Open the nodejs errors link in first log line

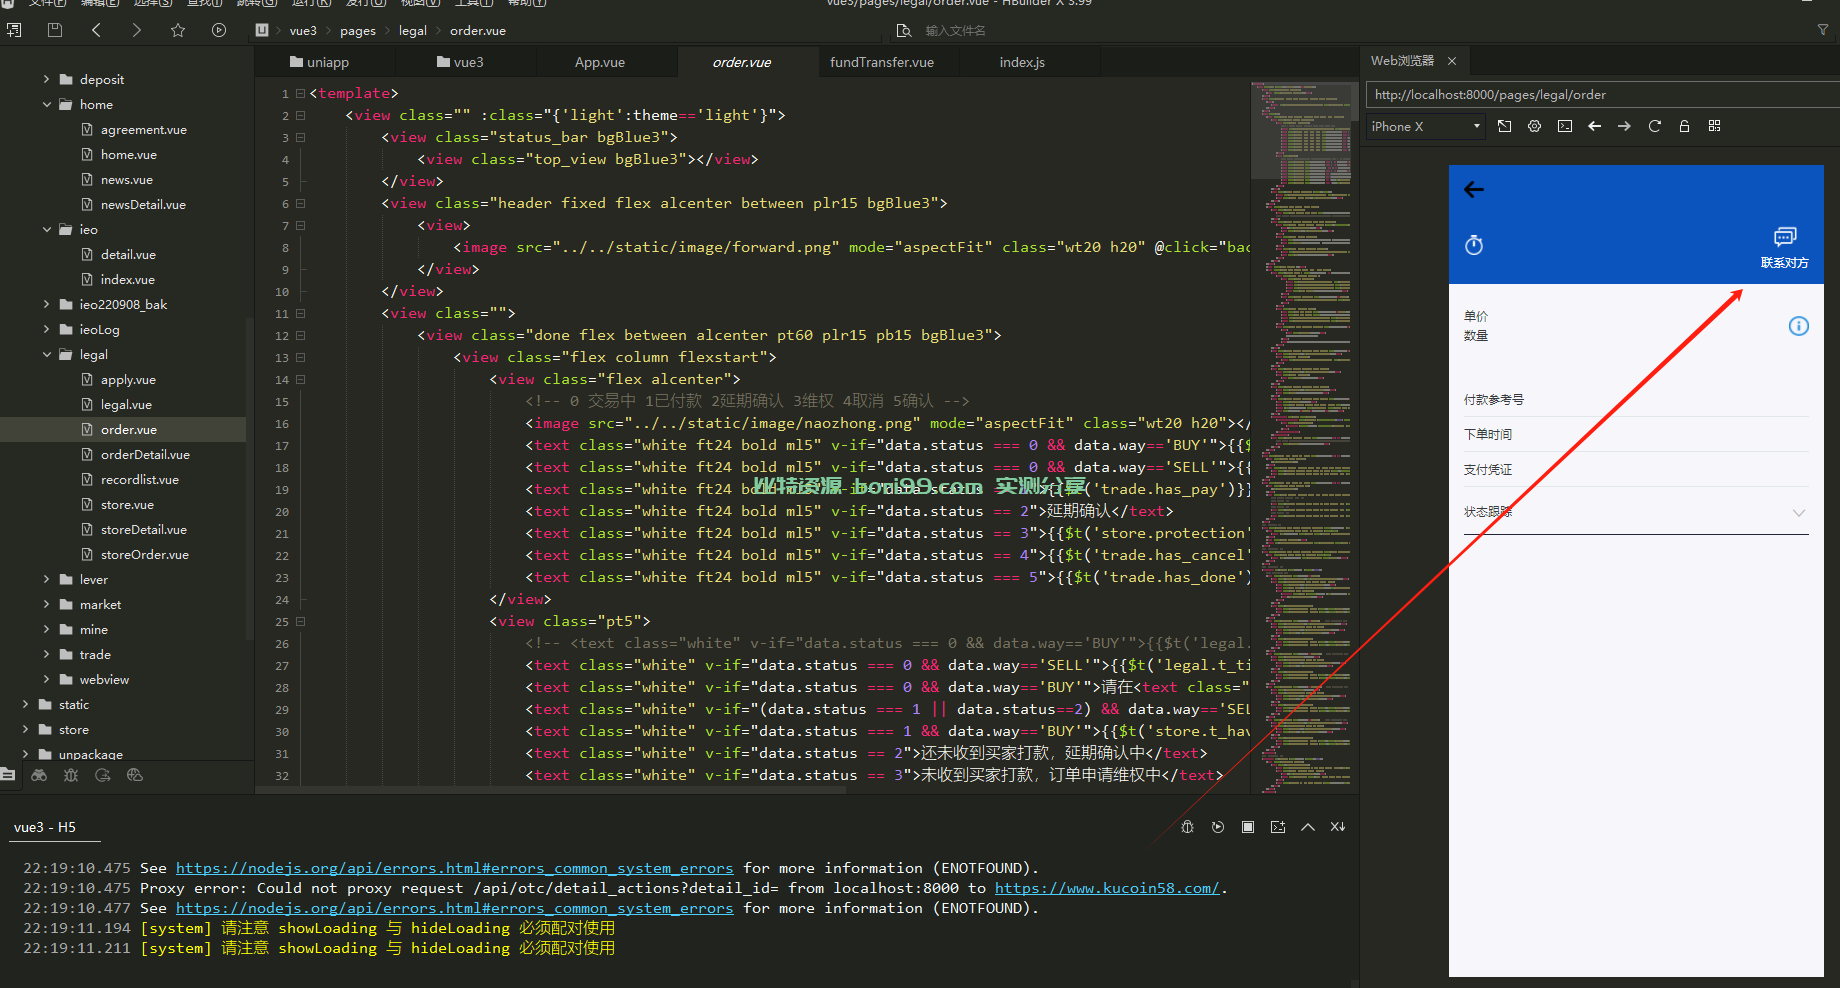[x=454, y=868]
